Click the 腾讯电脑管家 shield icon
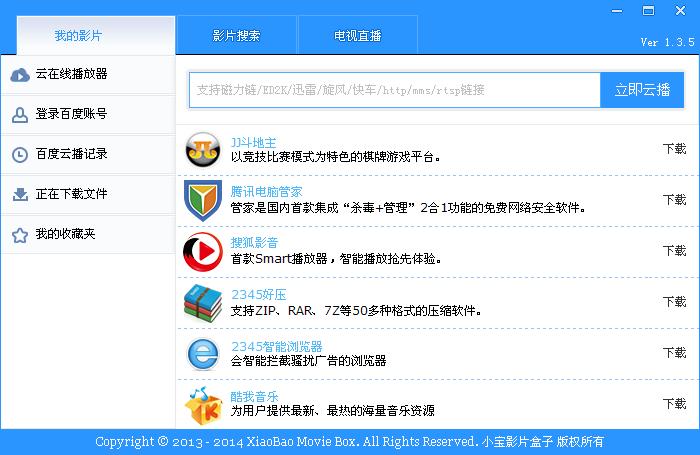The image size is (700, 455). [x=203, y=200]
